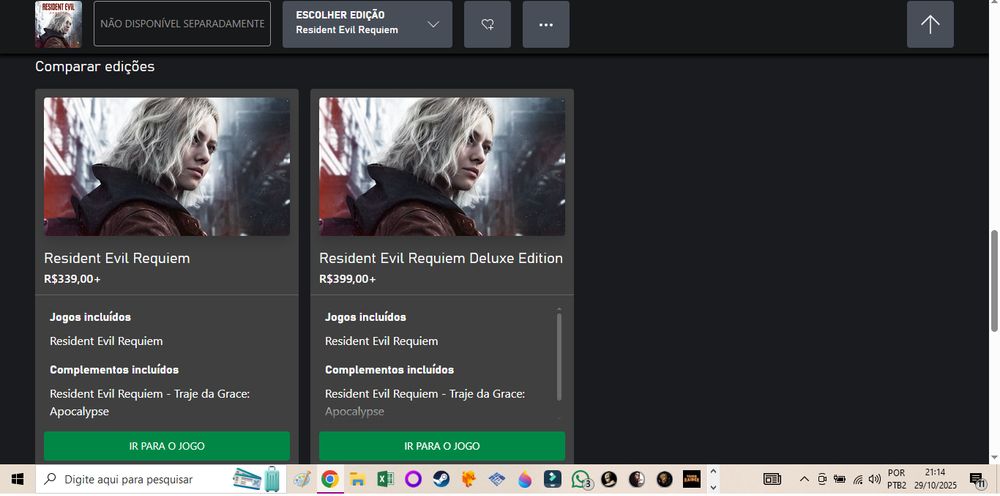The height and width of the screenshot is (496, 1000).
Task: Open Steam from the taskbar
Action: [x=441, y=480]
